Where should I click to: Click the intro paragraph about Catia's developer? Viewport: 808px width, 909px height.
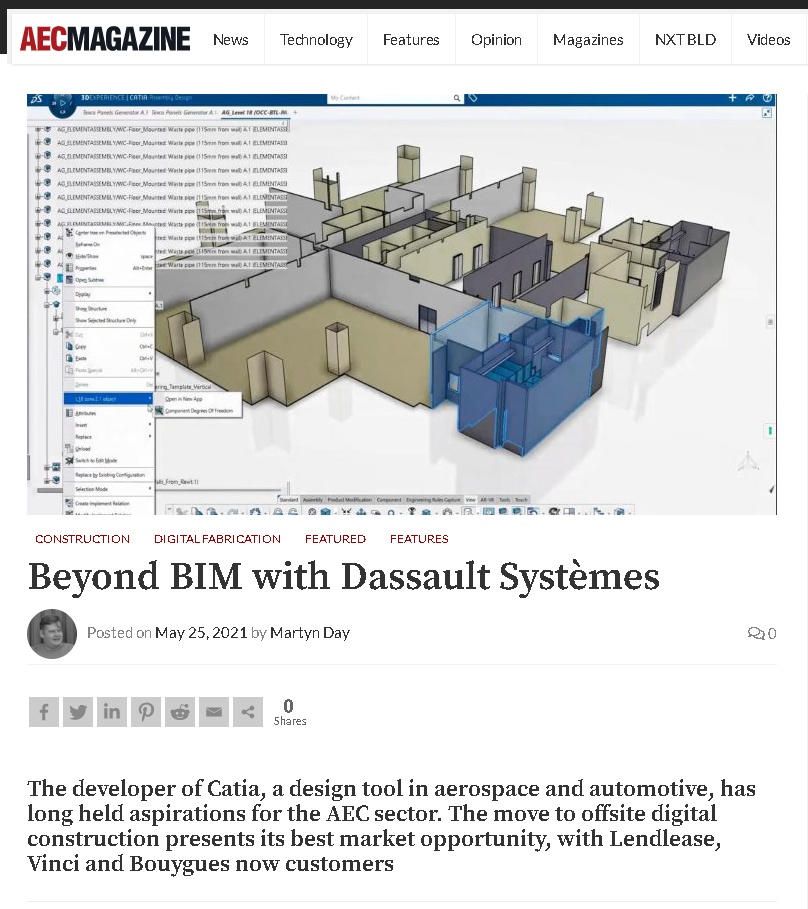coord(391,826)
